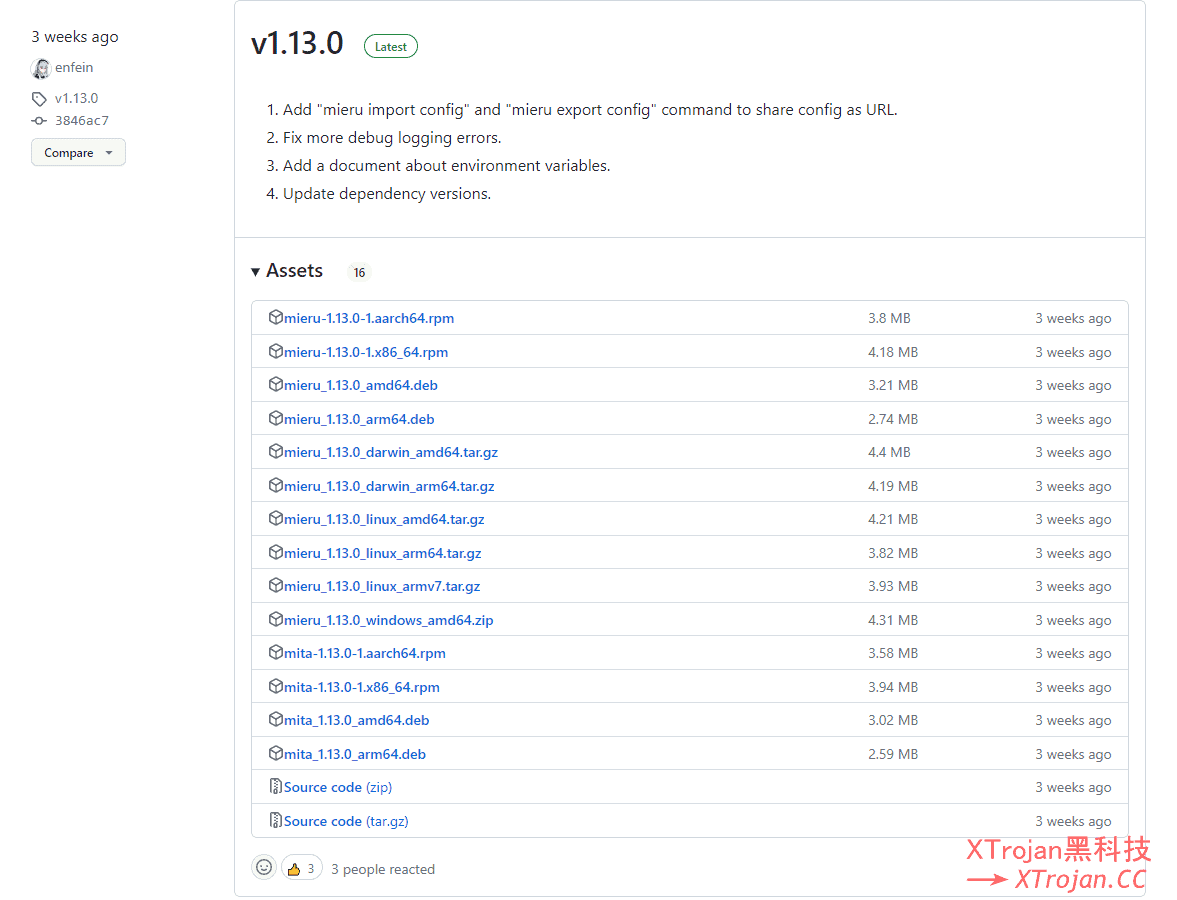Download mieru_1.13.0_linux_amd64.tar.gz
The image size is (1177, 900).
click(384, 519)
